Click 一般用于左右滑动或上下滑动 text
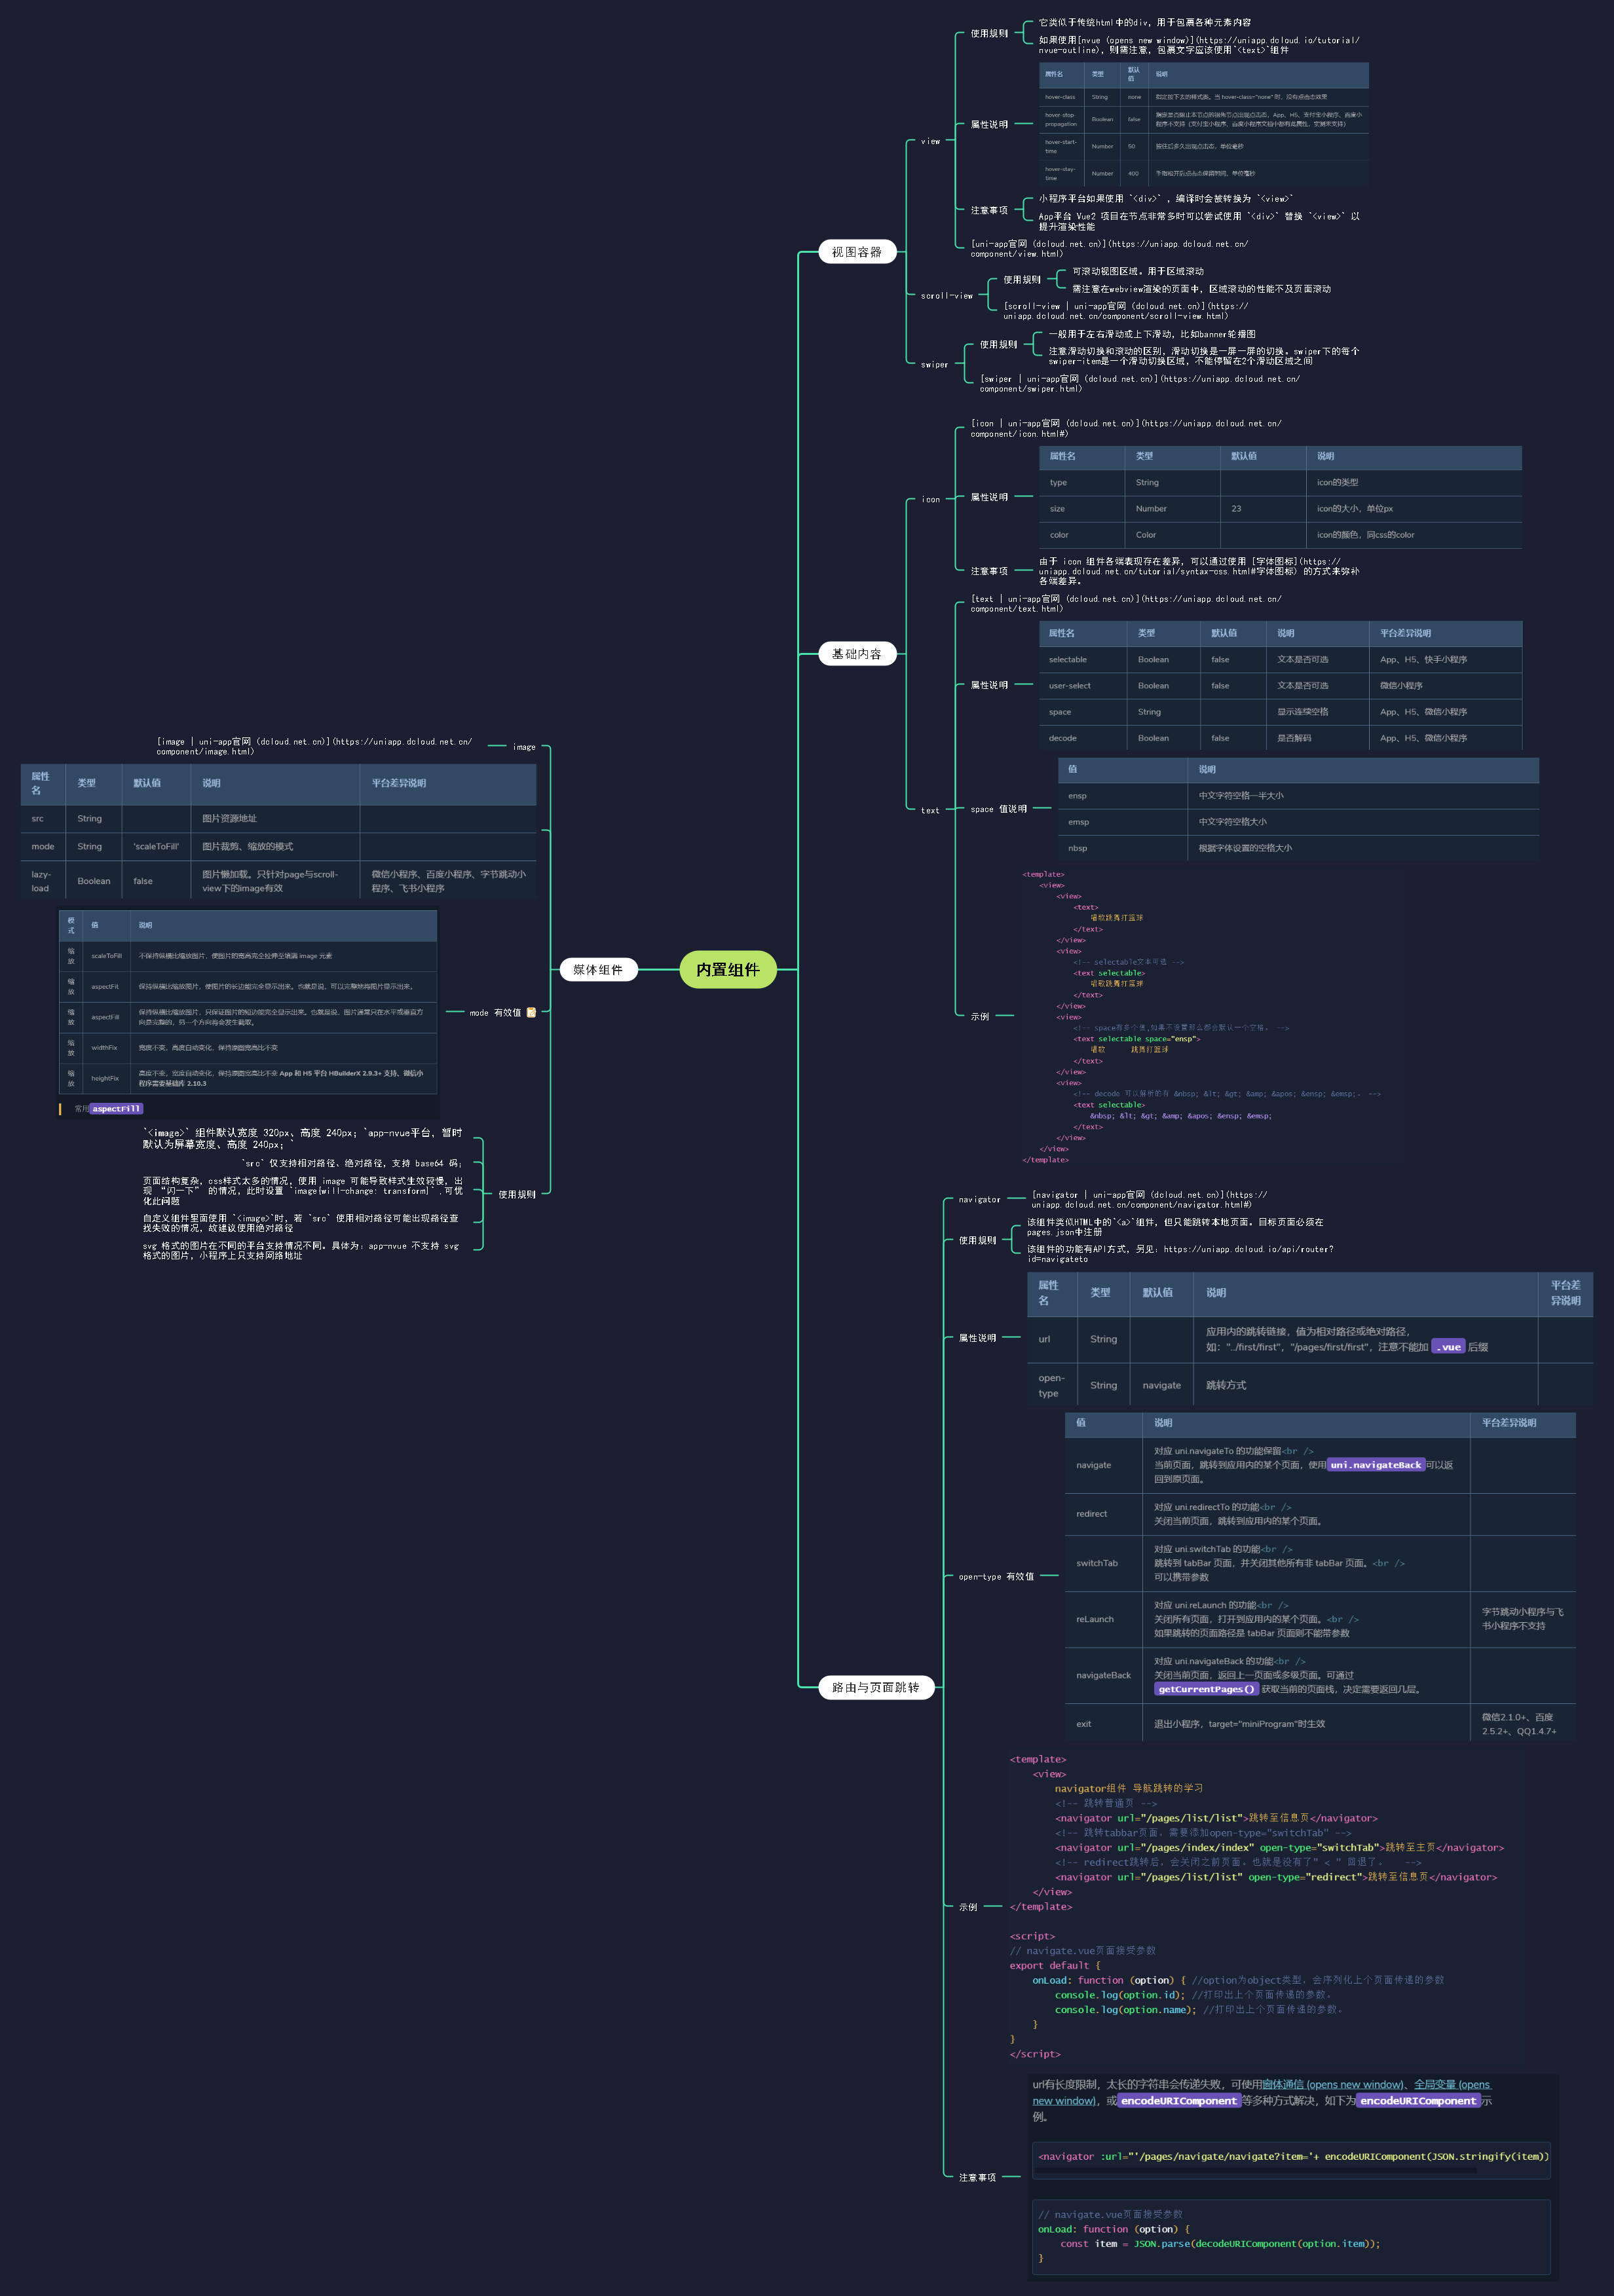The height and width of the screenshot is (2296, 1614). [x=1152, y=334]
